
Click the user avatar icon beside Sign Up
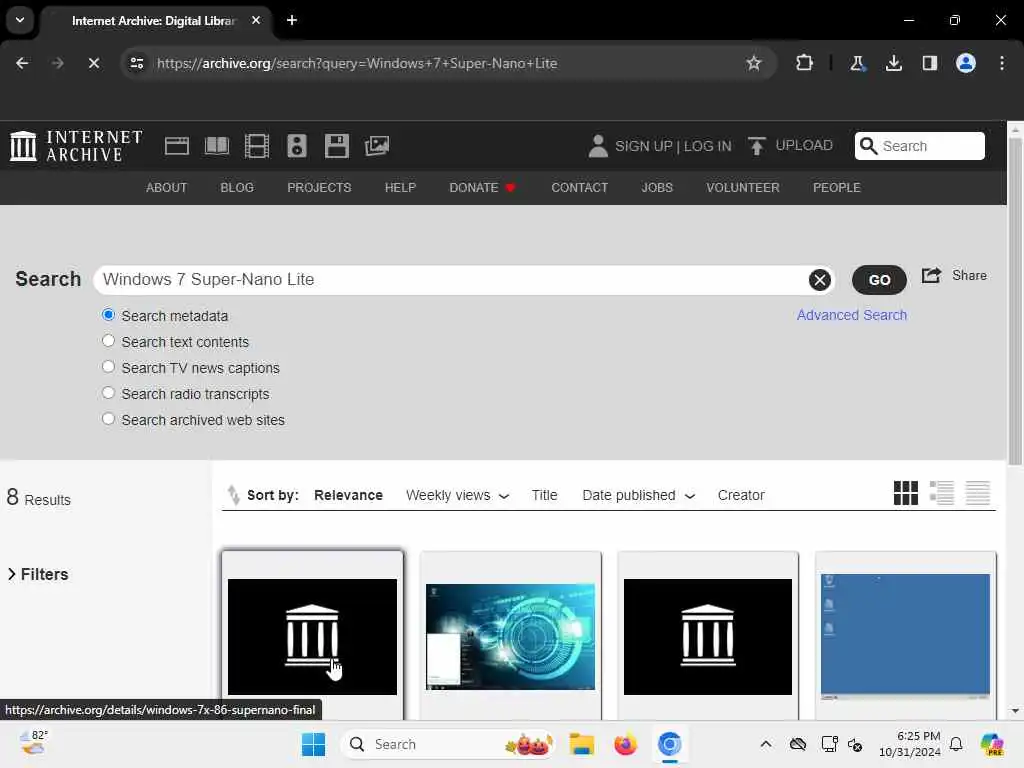[598, 146]
